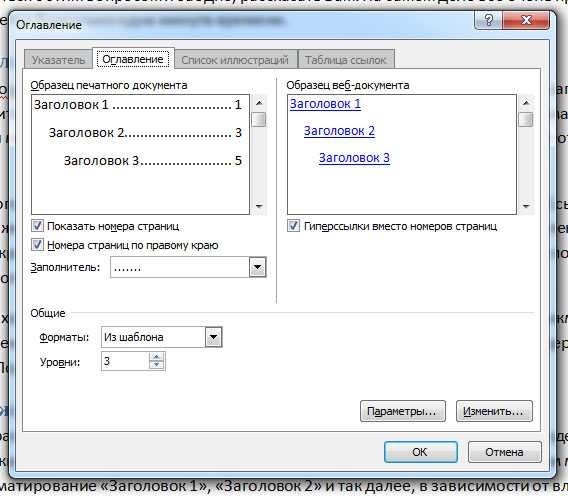Switch to the Указатель tab

point(58,60)
